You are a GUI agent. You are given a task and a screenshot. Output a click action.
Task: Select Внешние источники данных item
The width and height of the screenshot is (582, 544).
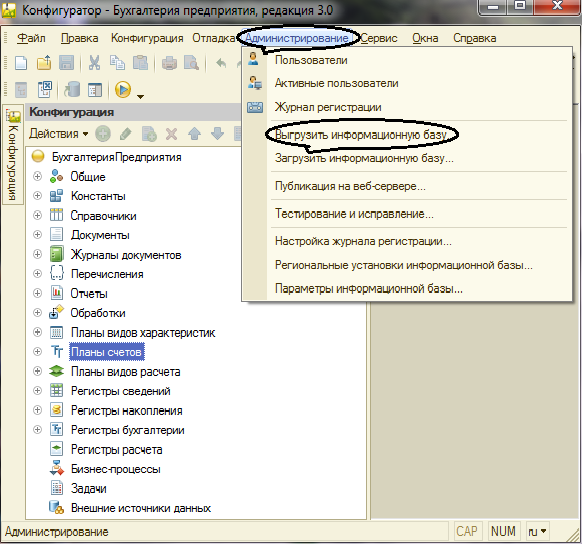tap(141, 508)
